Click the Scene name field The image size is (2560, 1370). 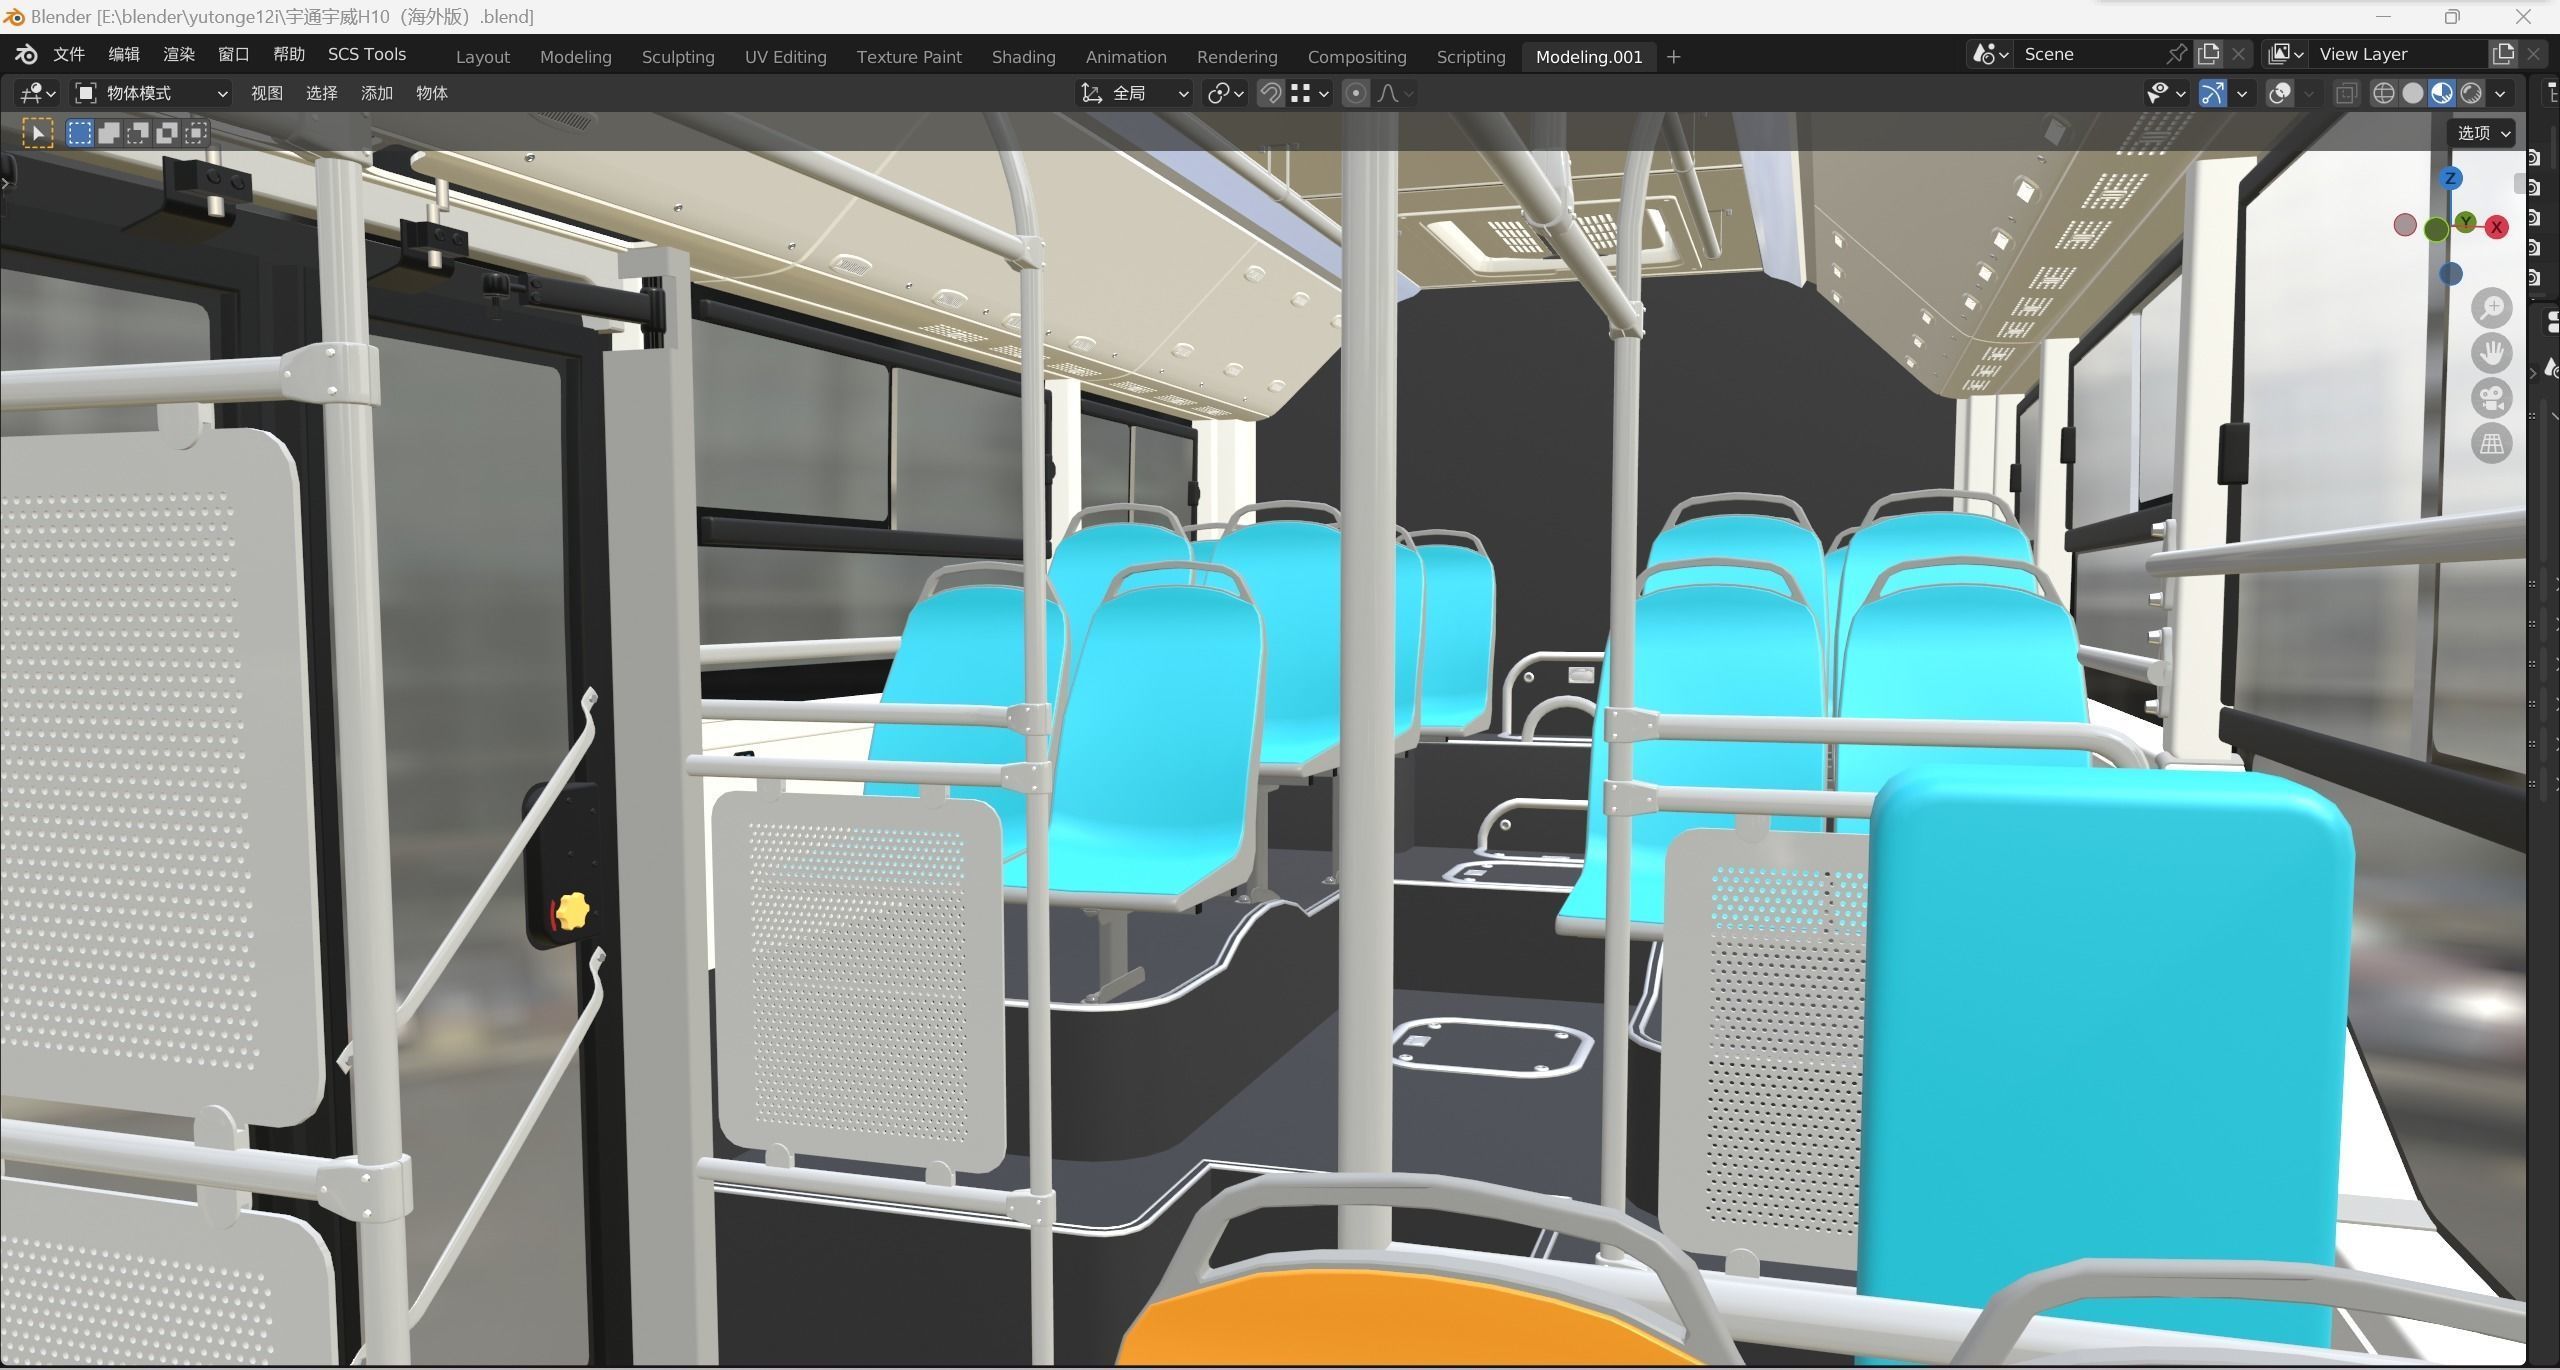tap(2090, 54)
